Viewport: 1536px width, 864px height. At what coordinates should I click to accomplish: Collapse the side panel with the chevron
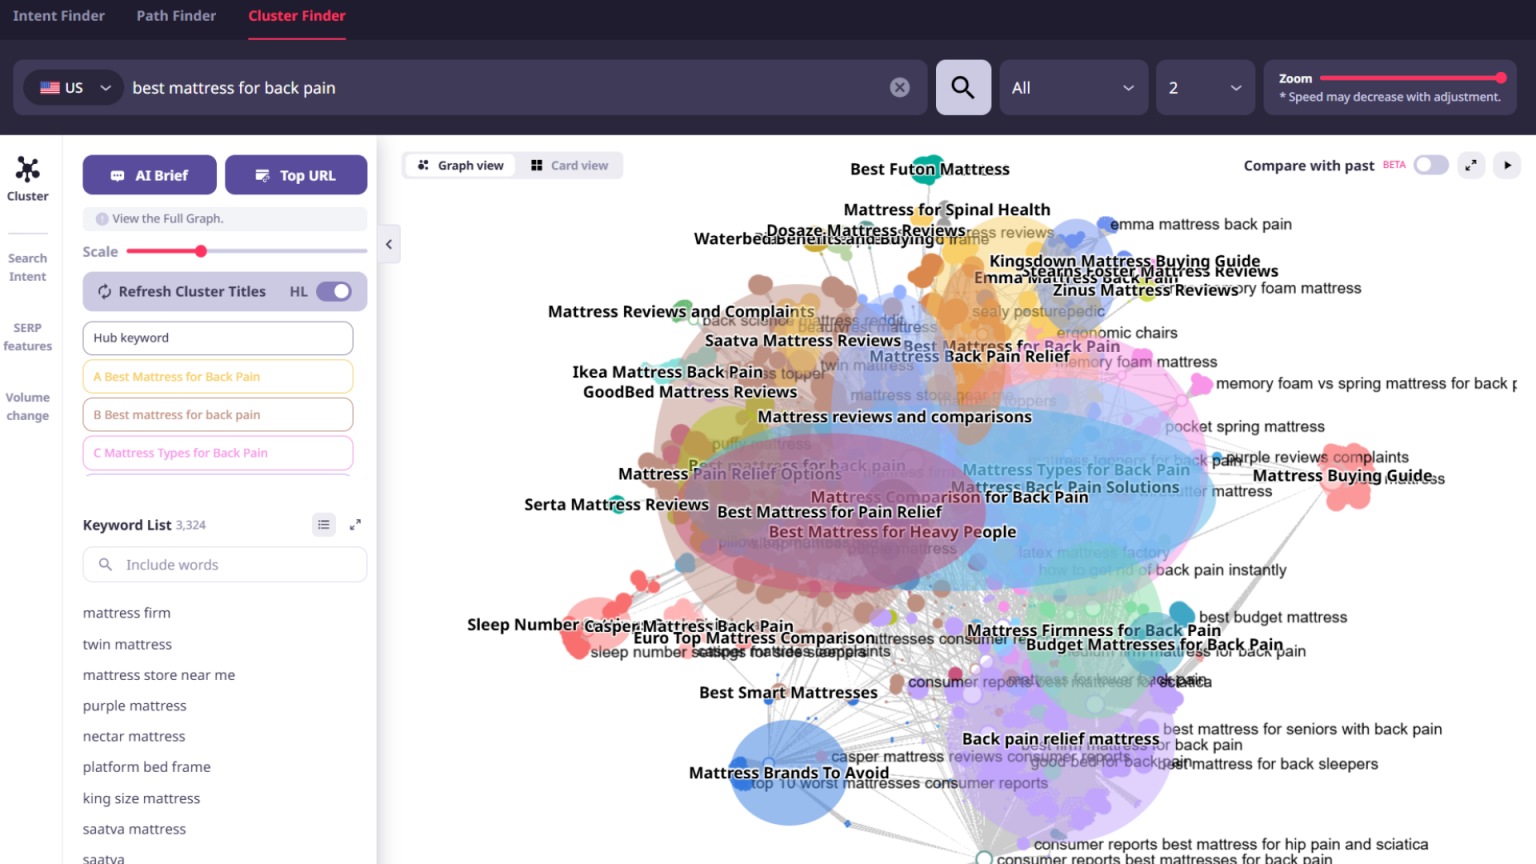click(x=389, y=243)
